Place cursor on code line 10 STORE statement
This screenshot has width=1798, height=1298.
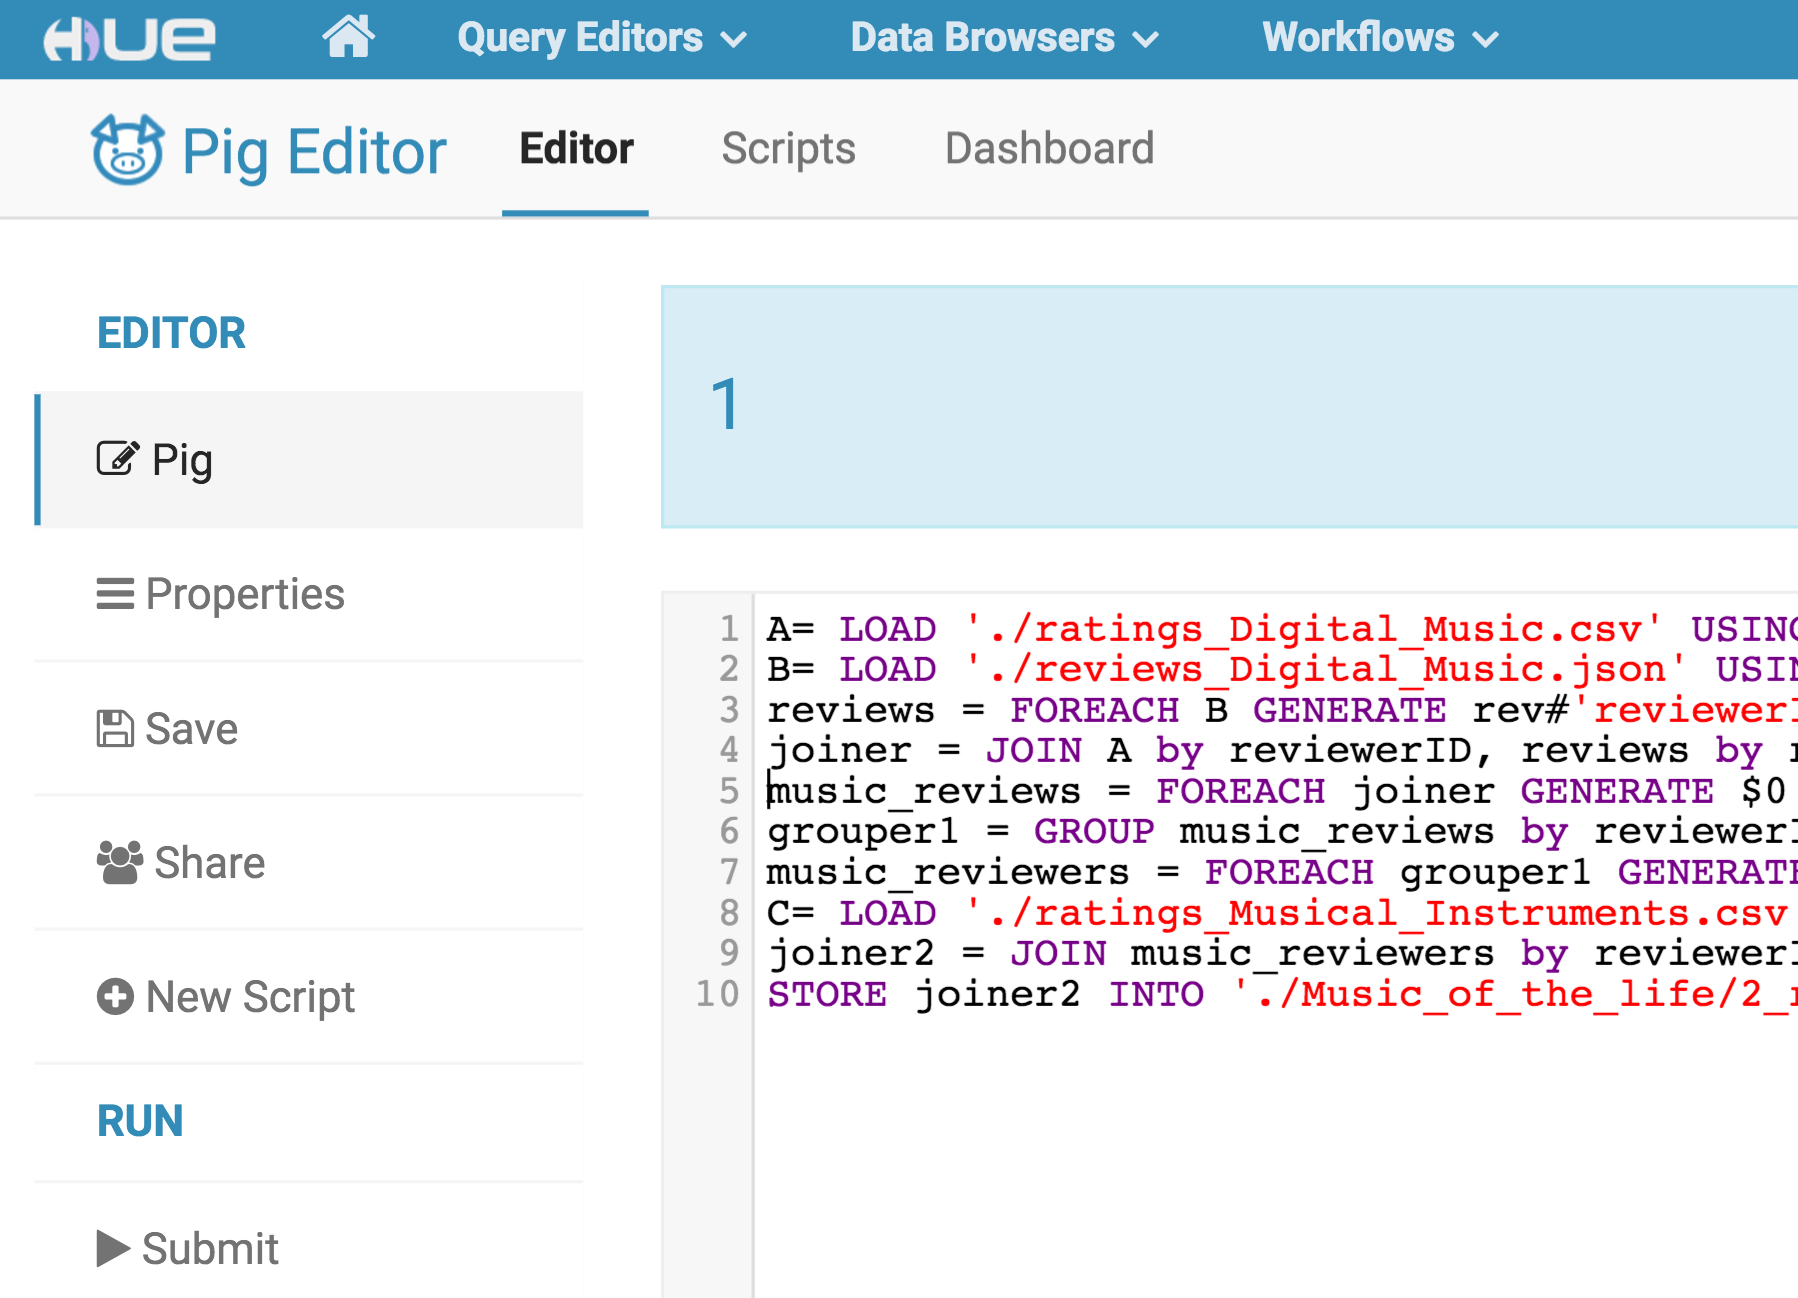coord(1280,994)
